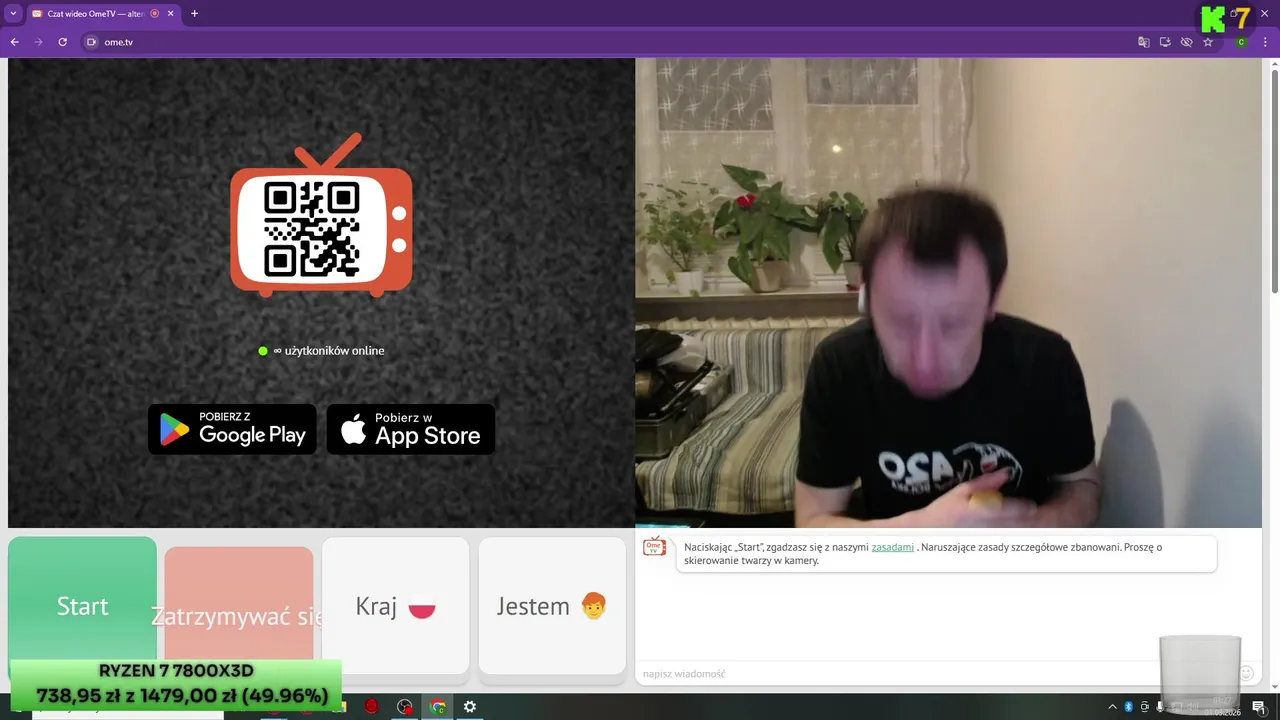
Task: Go back in browser history
Action: (x=14, y=42)
